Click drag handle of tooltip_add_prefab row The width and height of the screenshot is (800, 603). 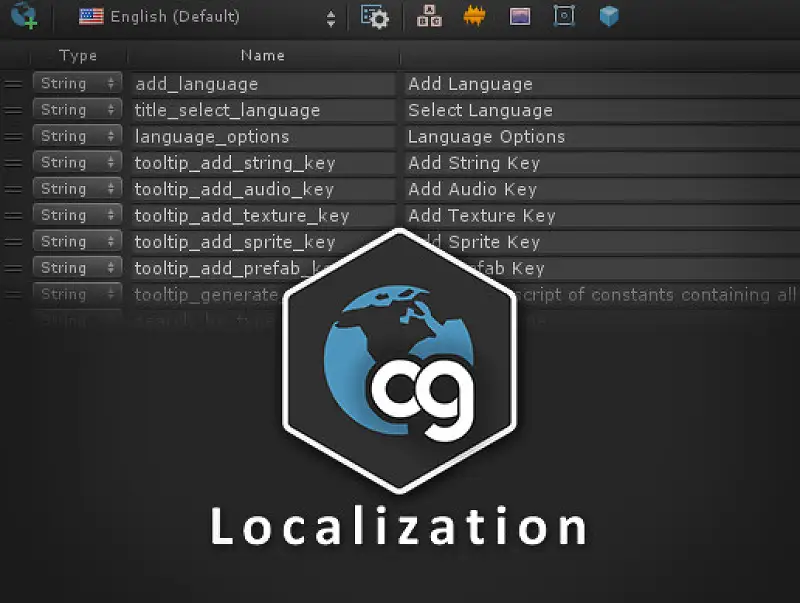[x=14, y=268]
